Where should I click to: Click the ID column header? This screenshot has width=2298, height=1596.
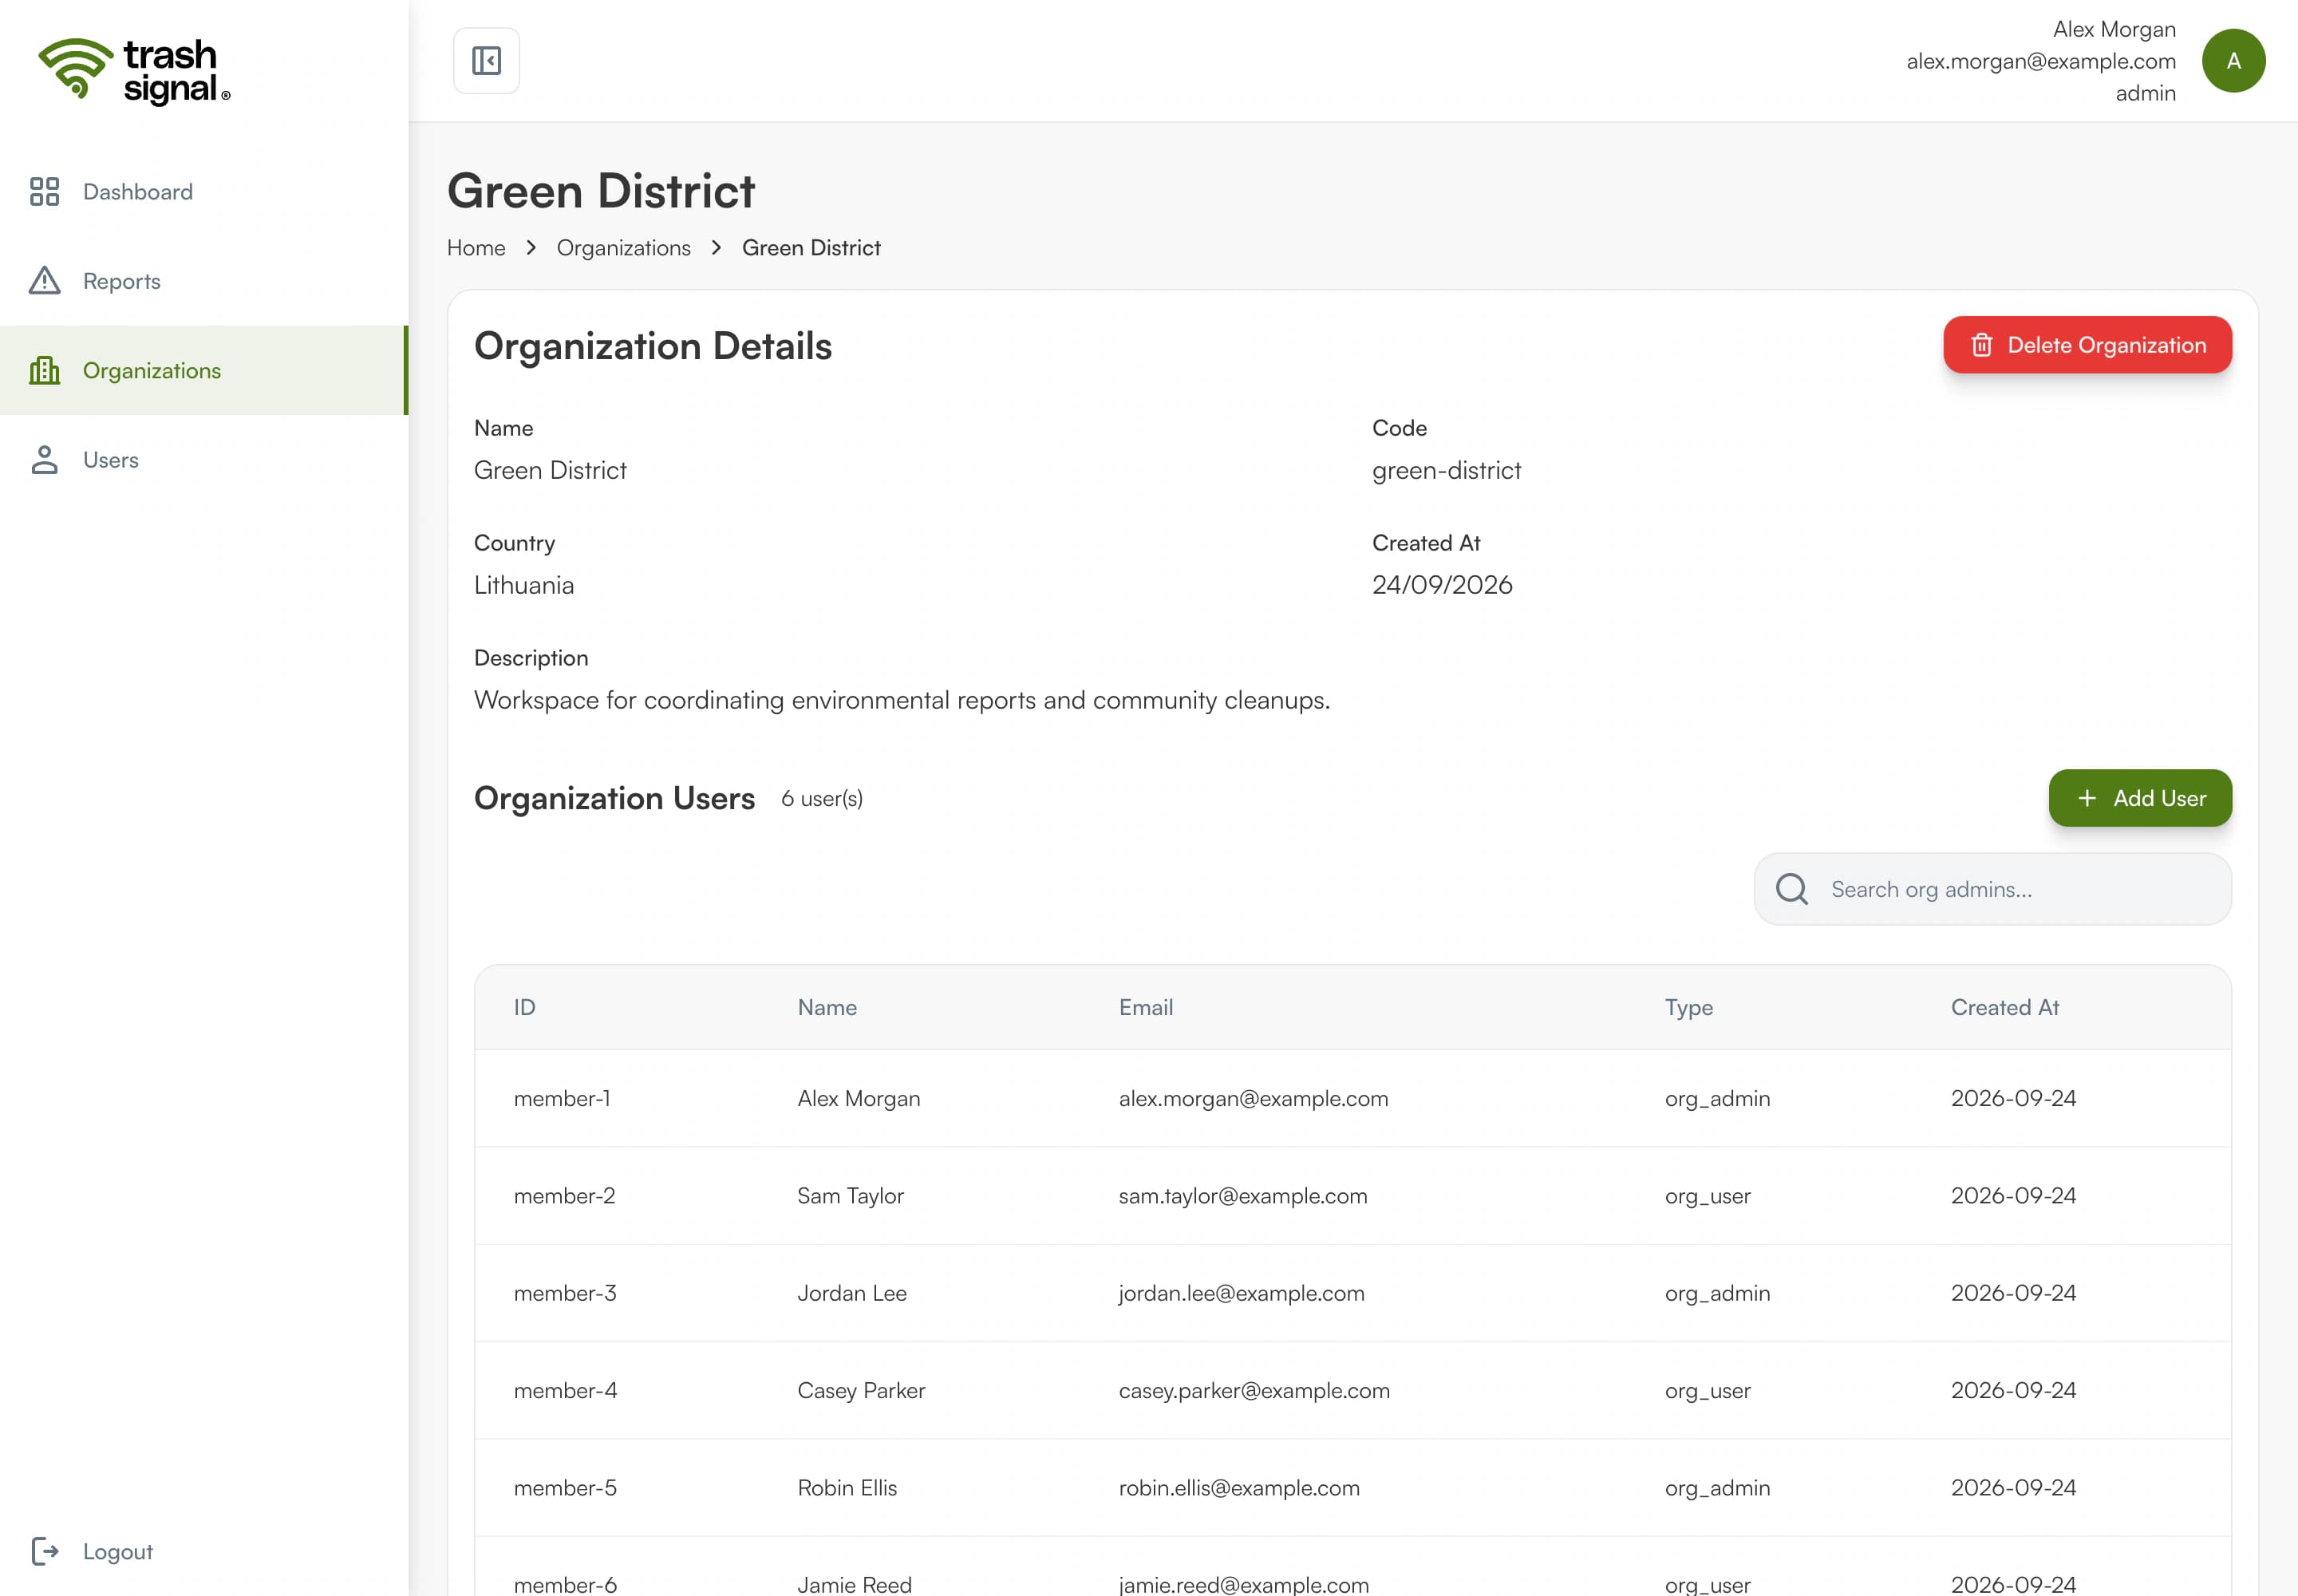pos(524,1007)
